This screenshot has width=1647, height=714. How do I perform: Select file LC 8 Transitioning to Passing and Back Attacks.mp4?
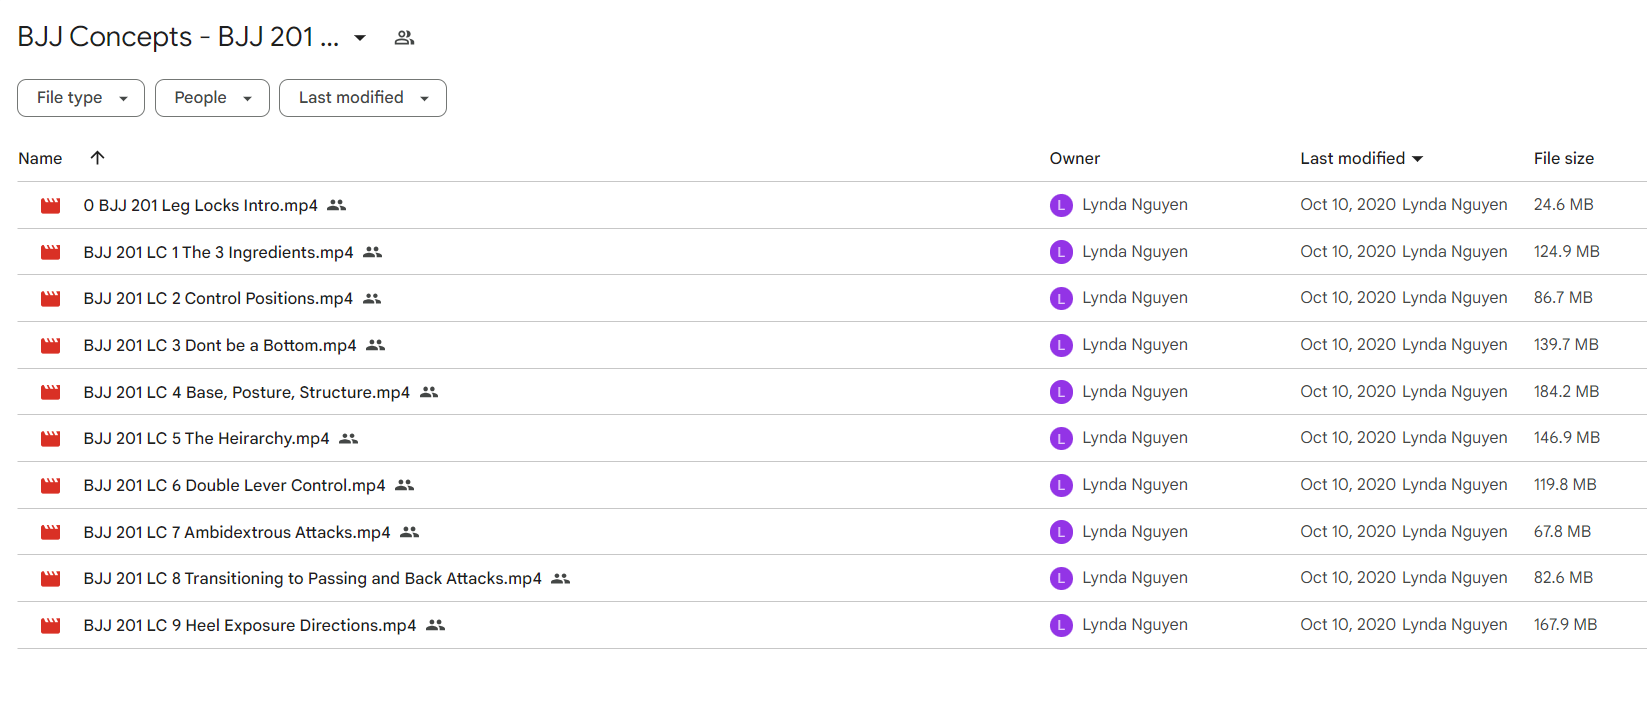click(312, 578)
